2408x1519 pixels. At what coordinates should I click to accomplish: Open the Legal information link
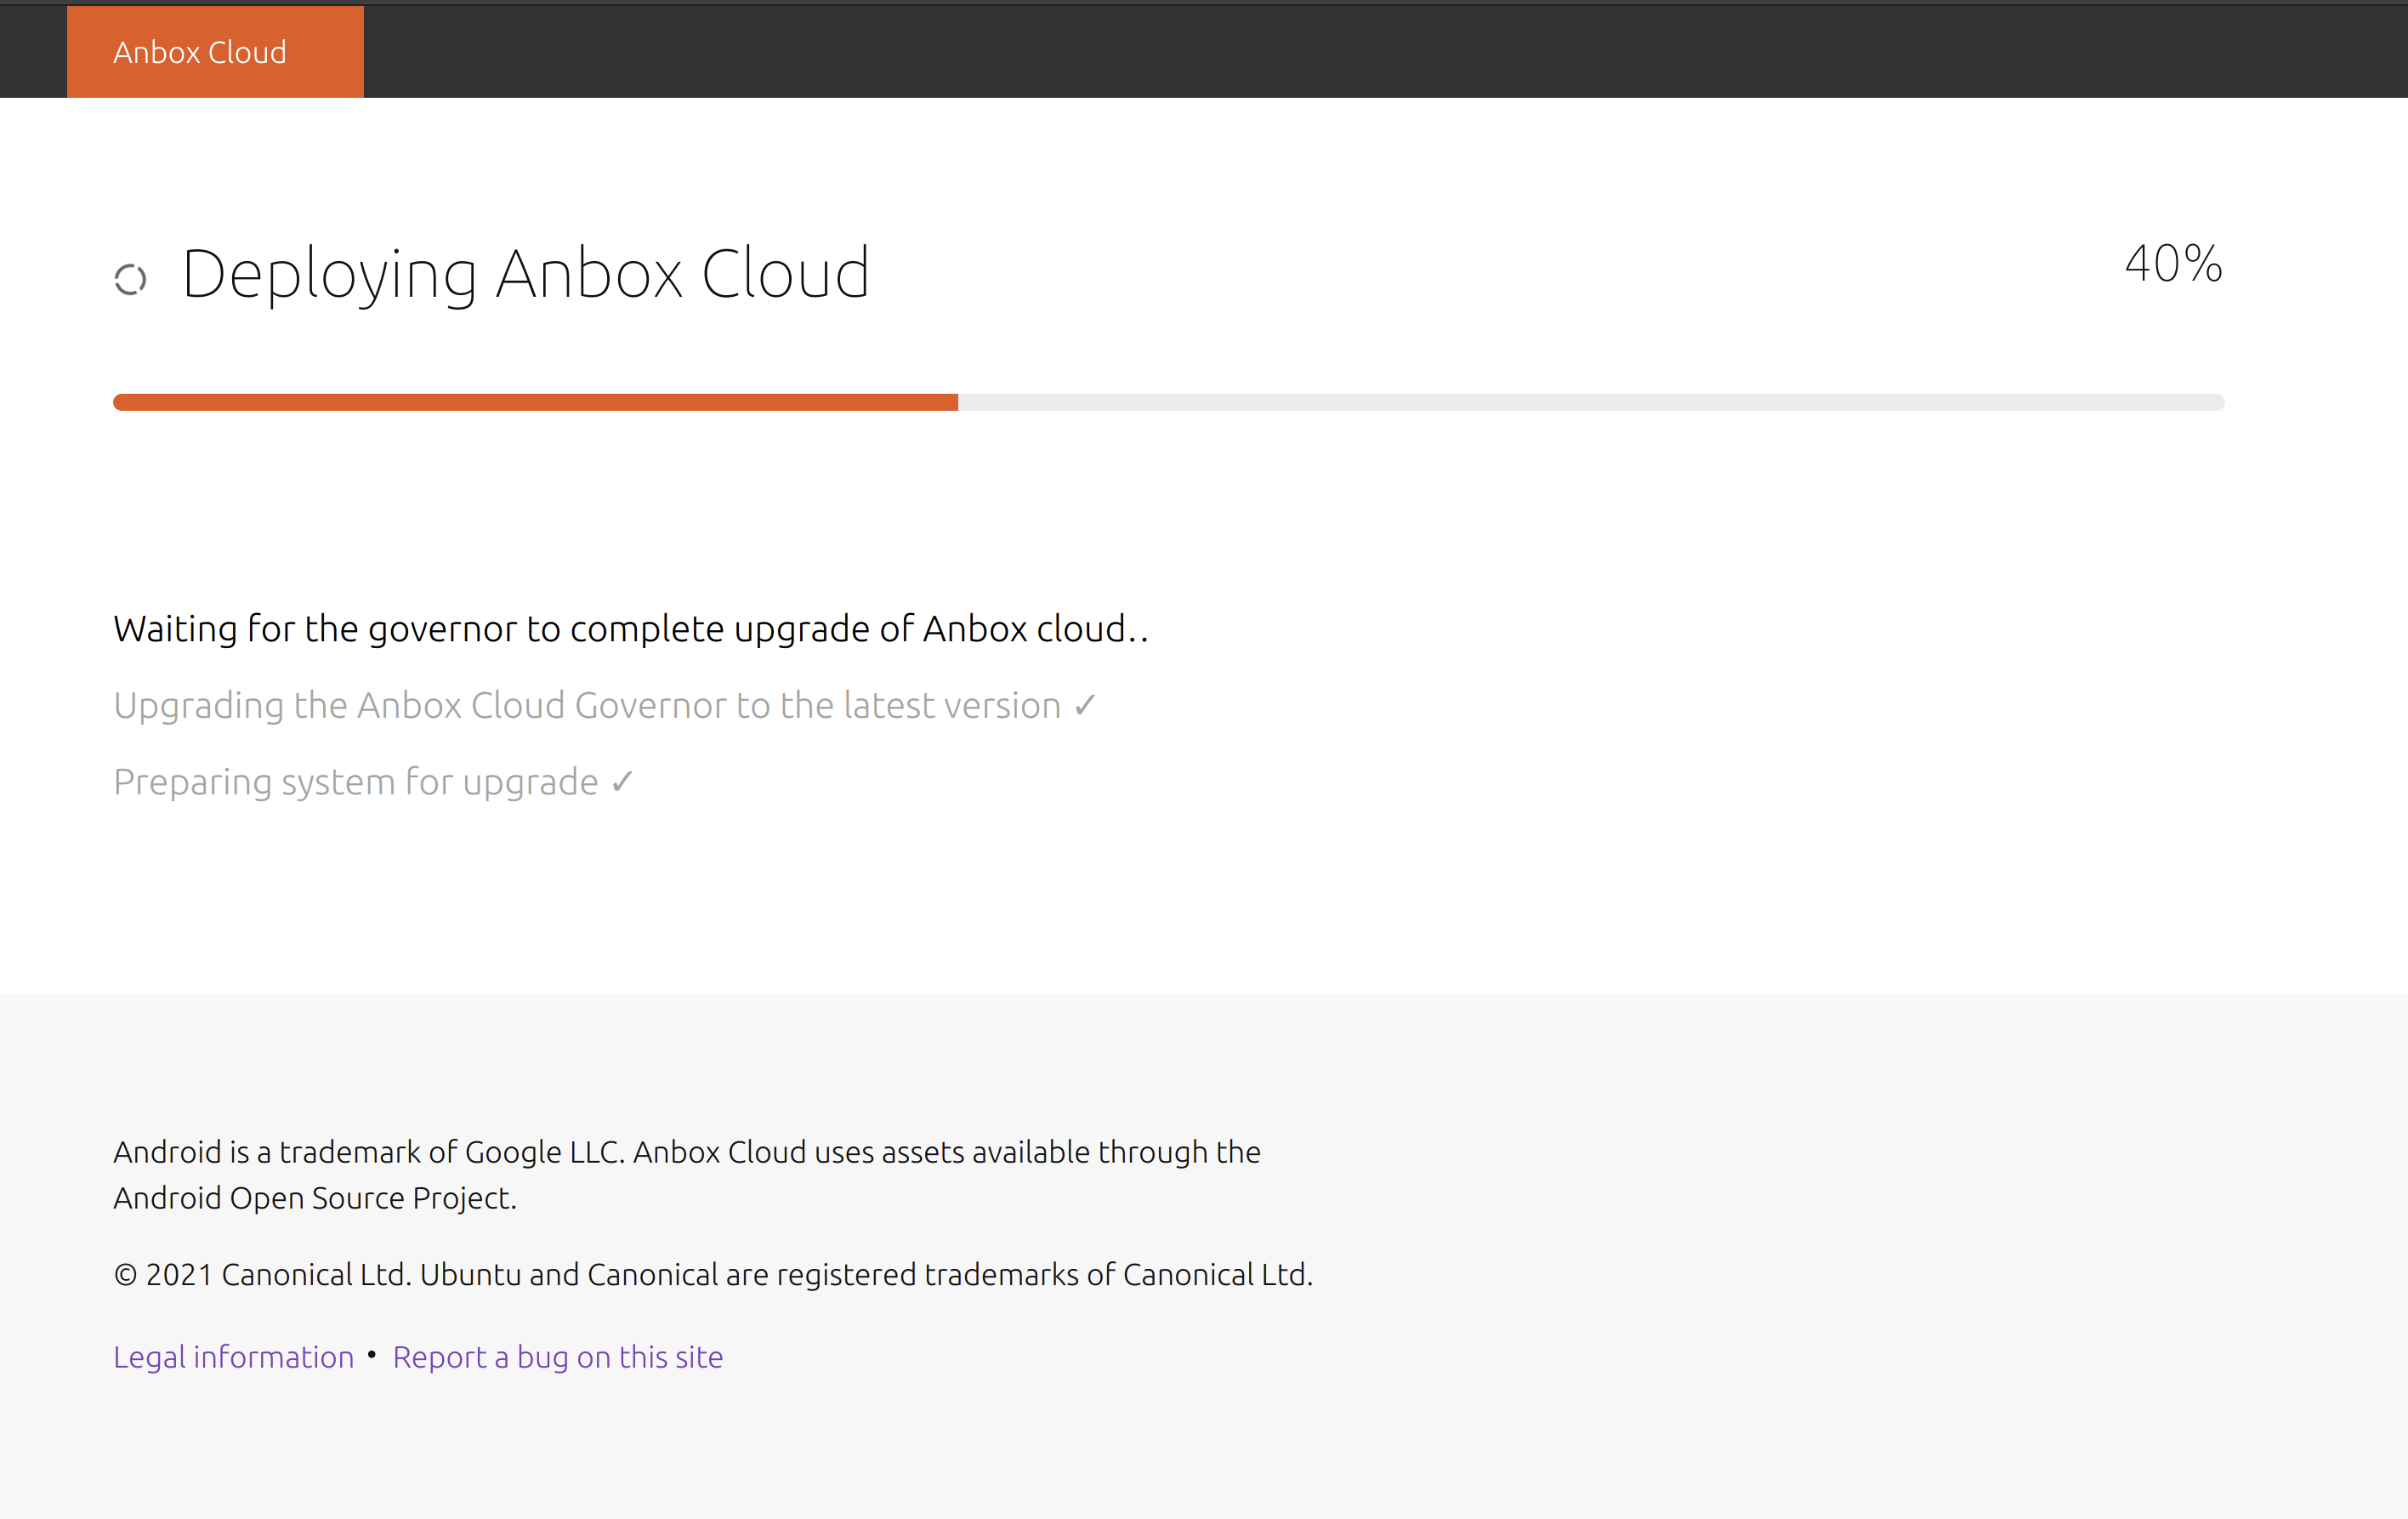234,1357
